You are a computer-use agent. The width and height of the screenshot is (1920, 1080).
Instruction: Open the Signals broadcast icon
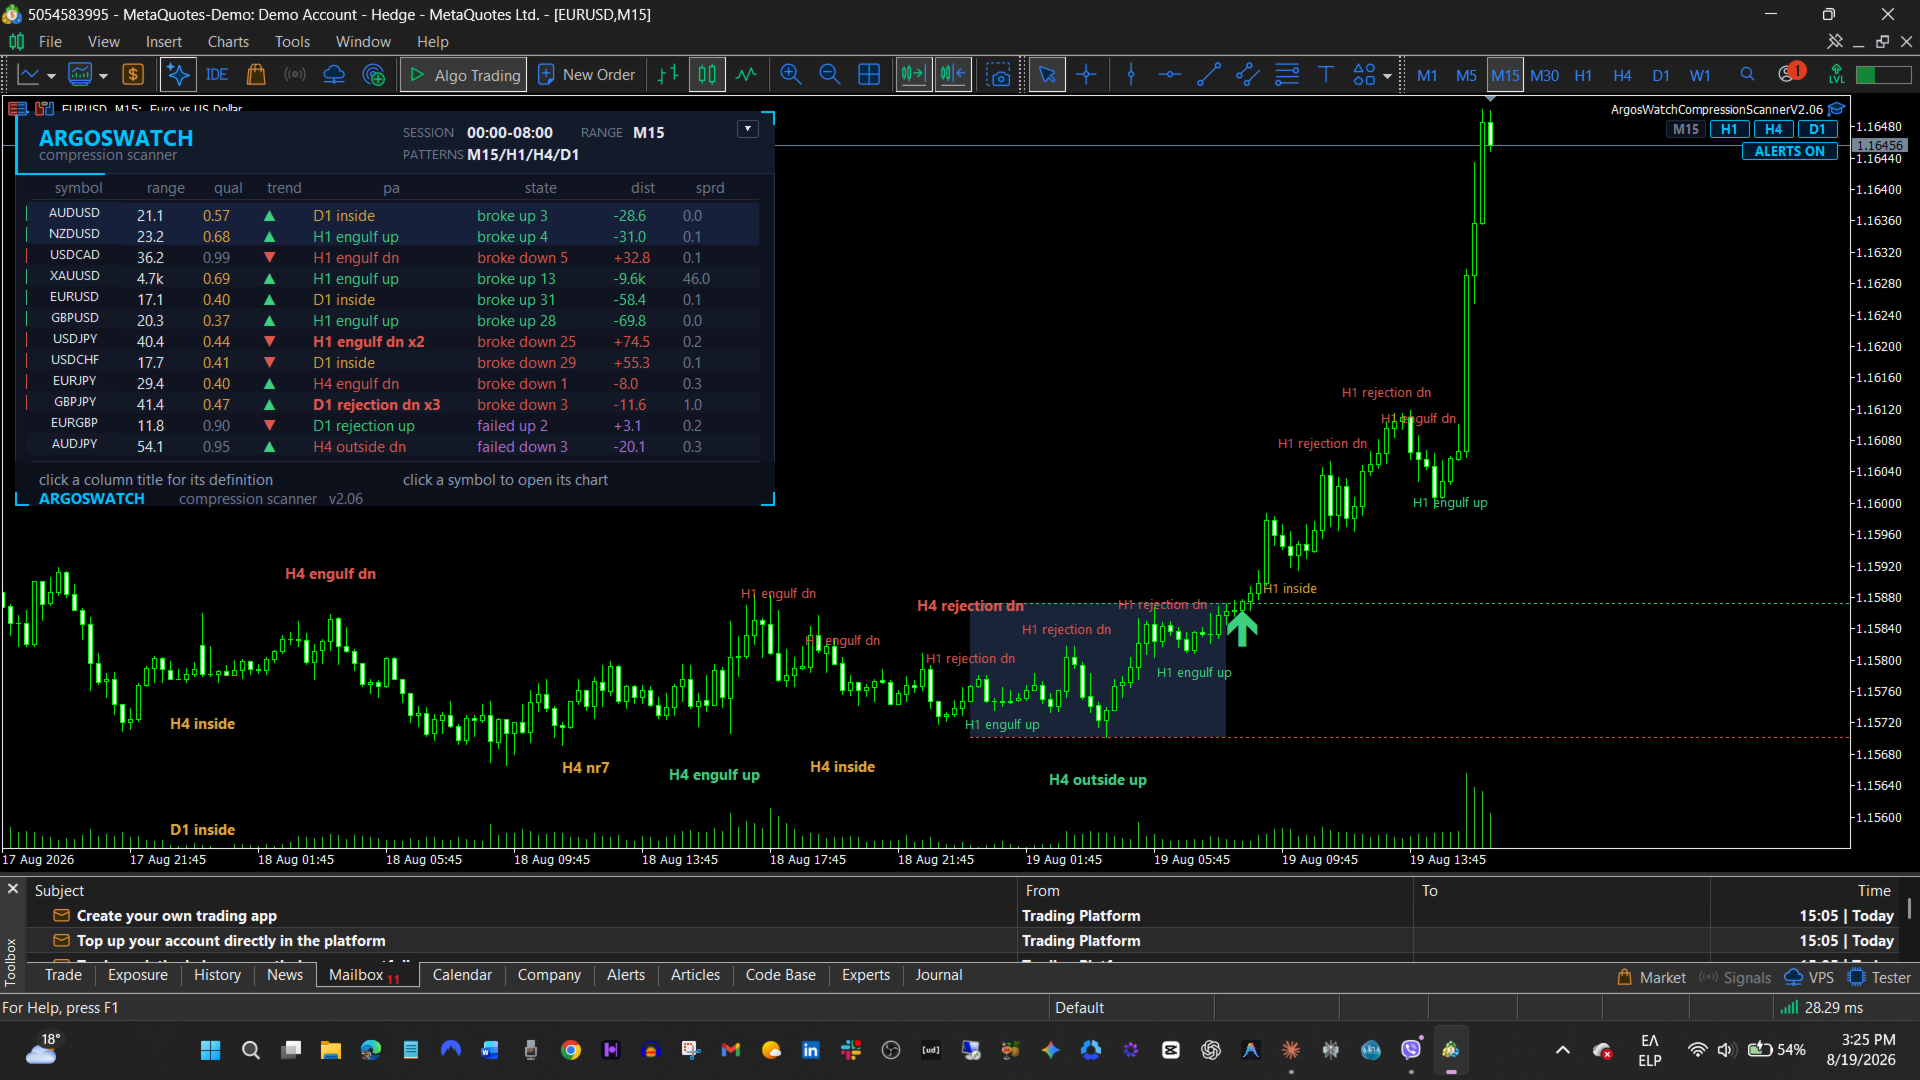[295, 75]
